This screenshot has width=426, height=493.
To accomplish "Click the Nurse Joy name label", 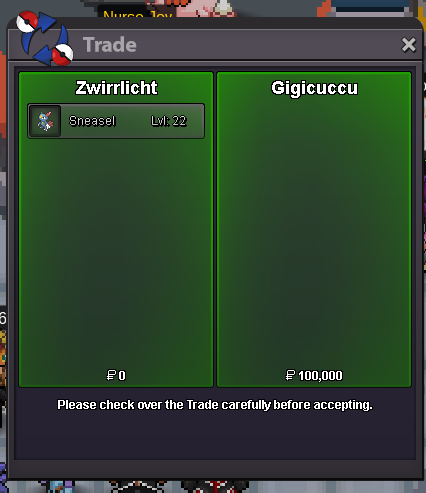I will [138, 14].
